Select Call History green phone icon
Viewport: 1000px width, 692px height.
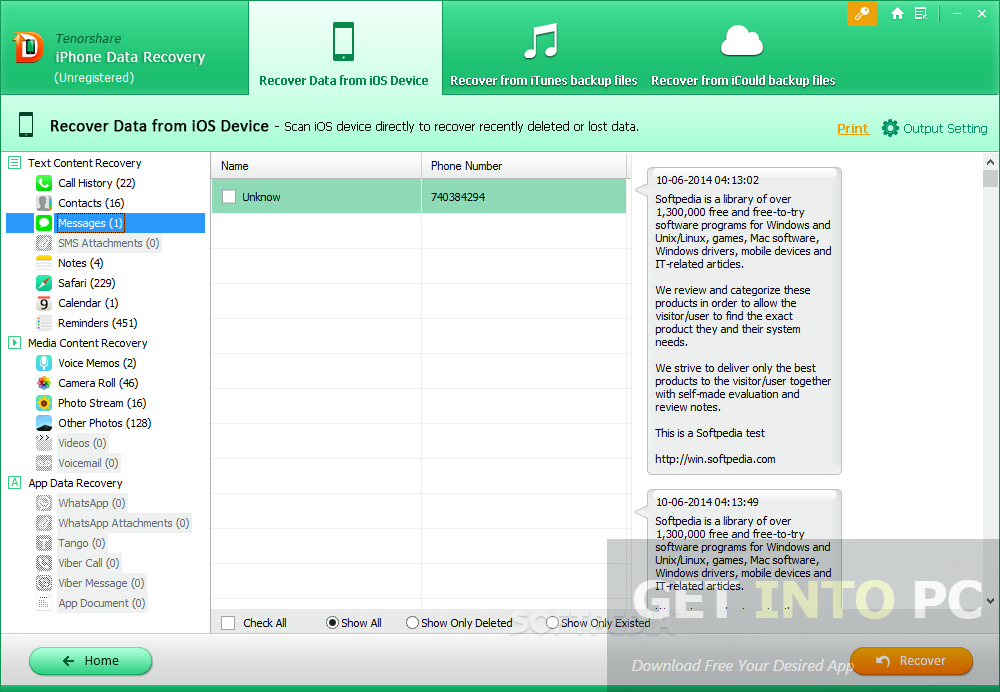(x=44, y=183)
